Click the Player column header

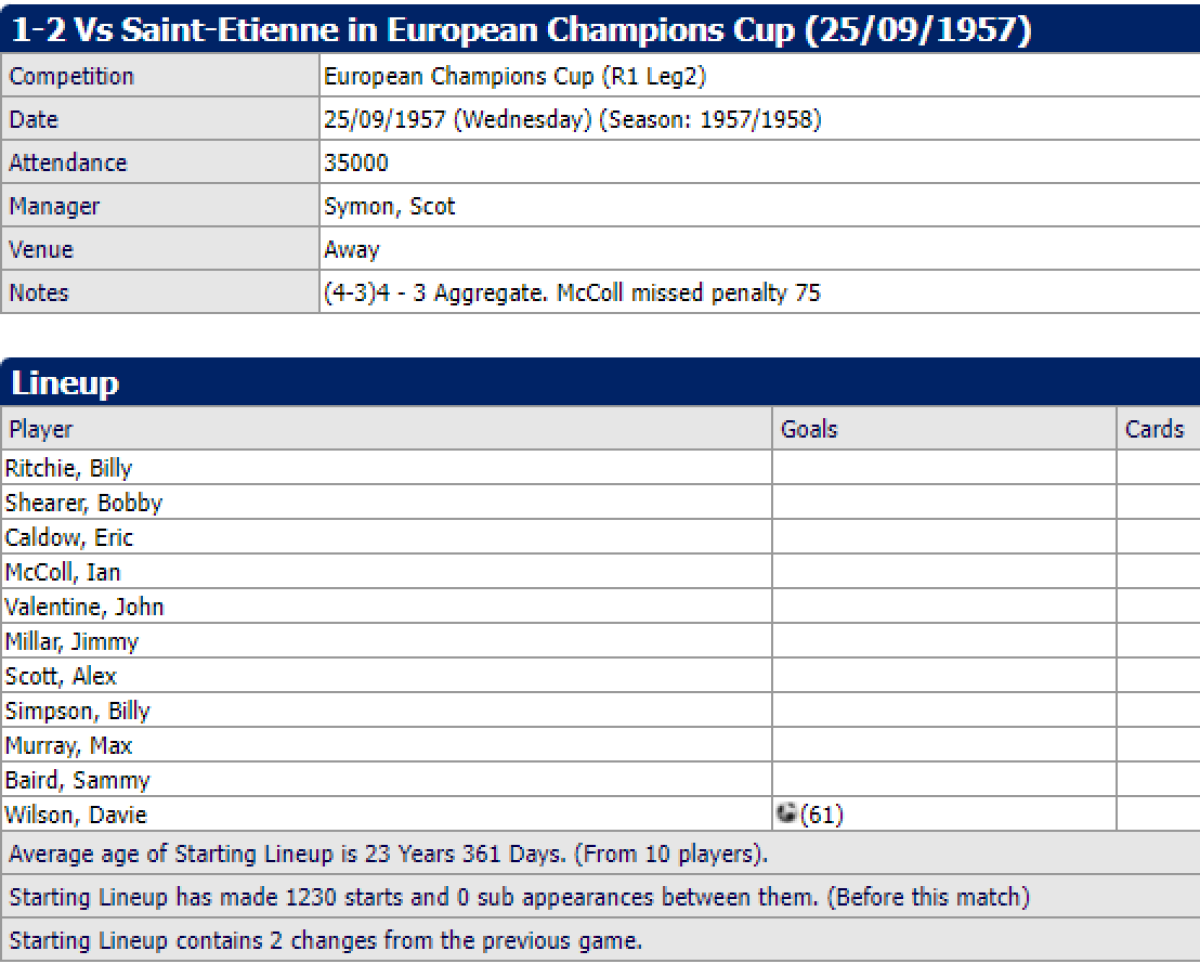41,429
